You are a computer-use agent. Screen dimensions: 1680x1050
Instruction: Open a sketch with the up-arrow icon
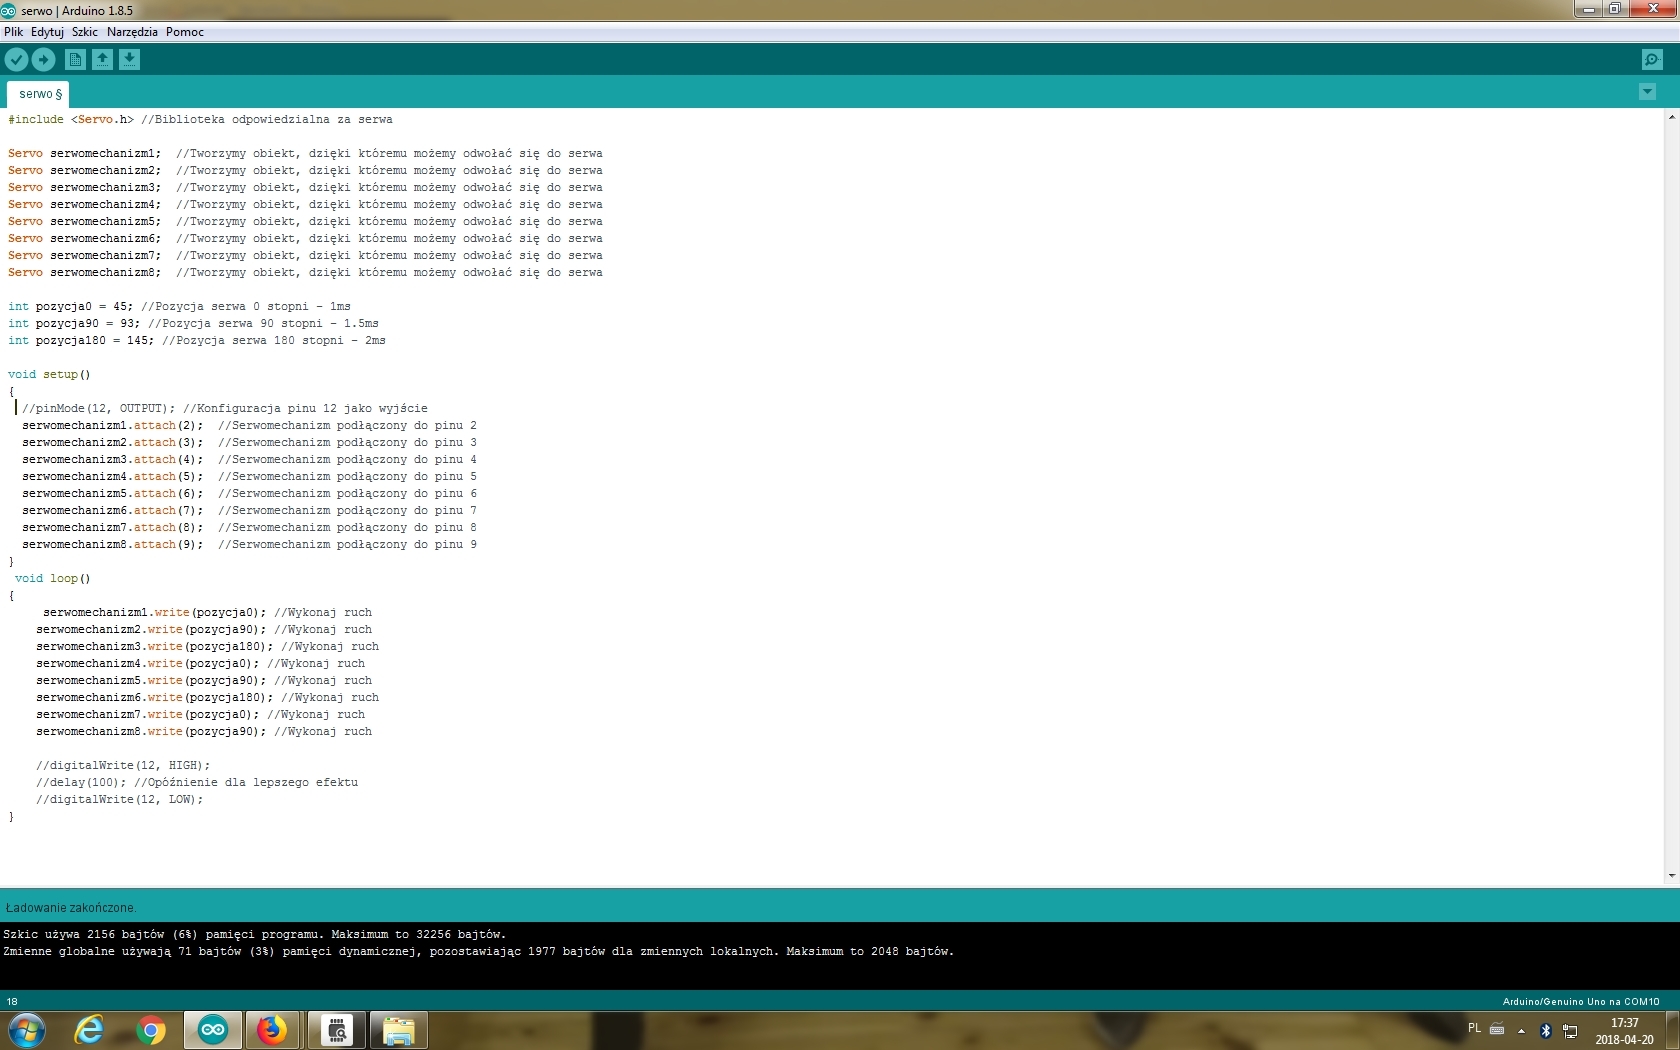pos(102,60)
